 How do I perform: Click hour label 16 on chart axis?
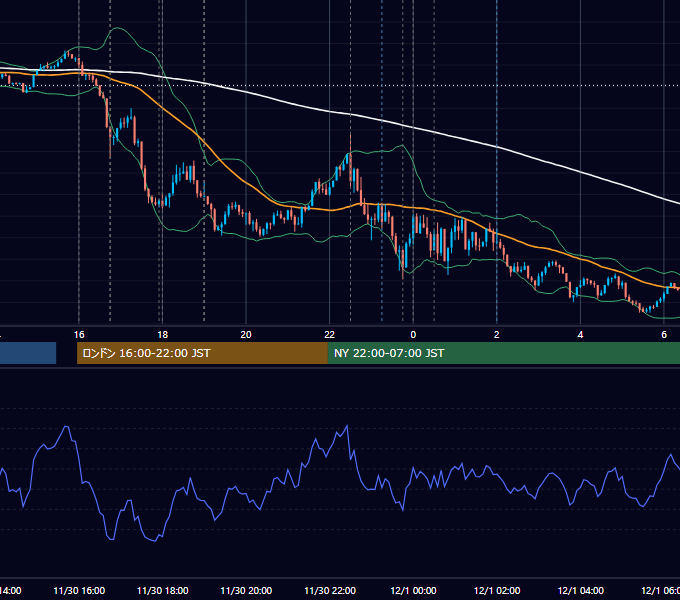click(79, 335)
